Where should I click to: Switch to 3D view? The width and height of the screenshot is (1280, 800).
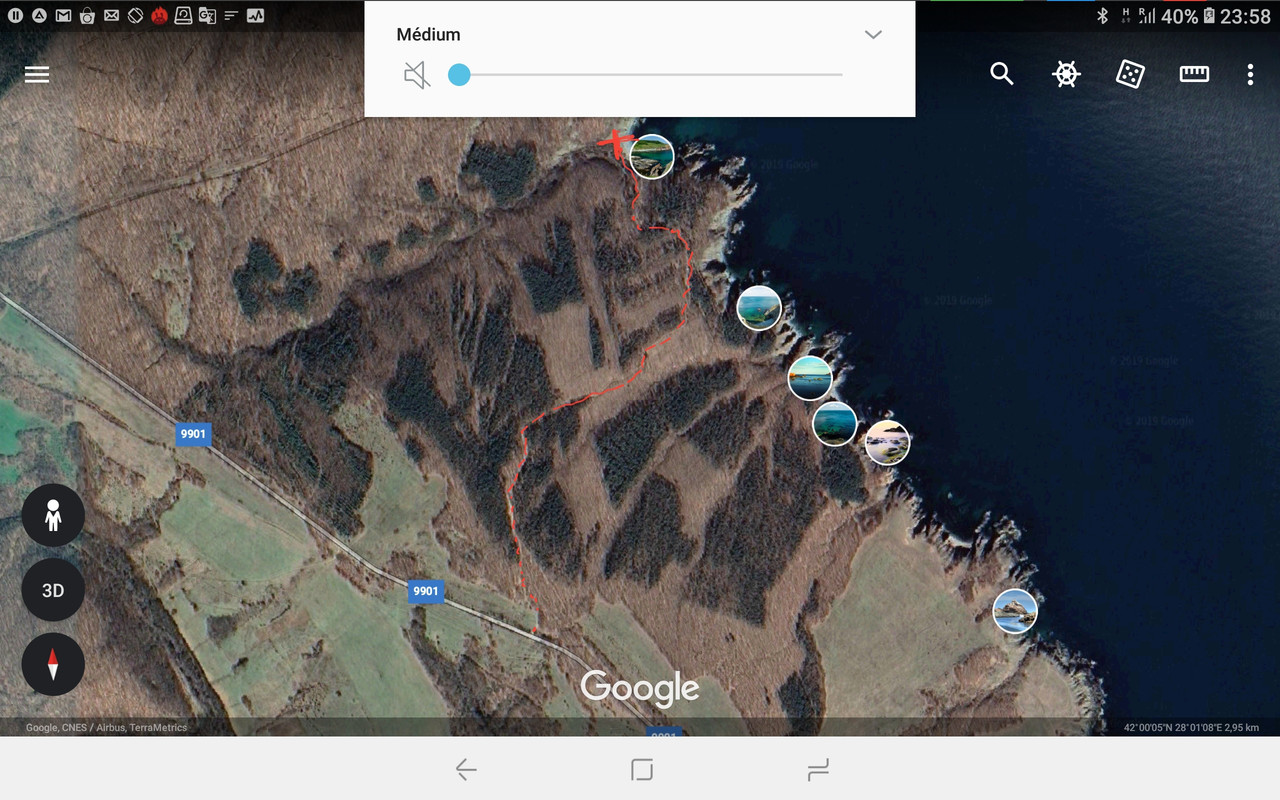53,590
